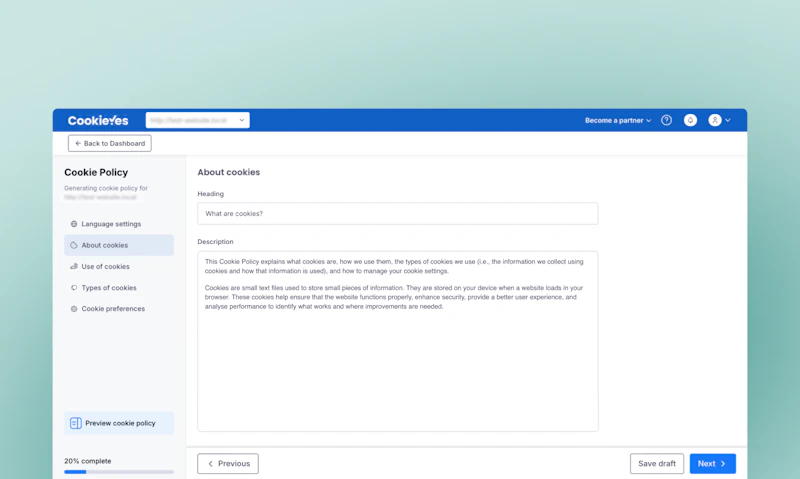
Task: Click 'Generating cookie policy for' text
Action: coord(106,188)
